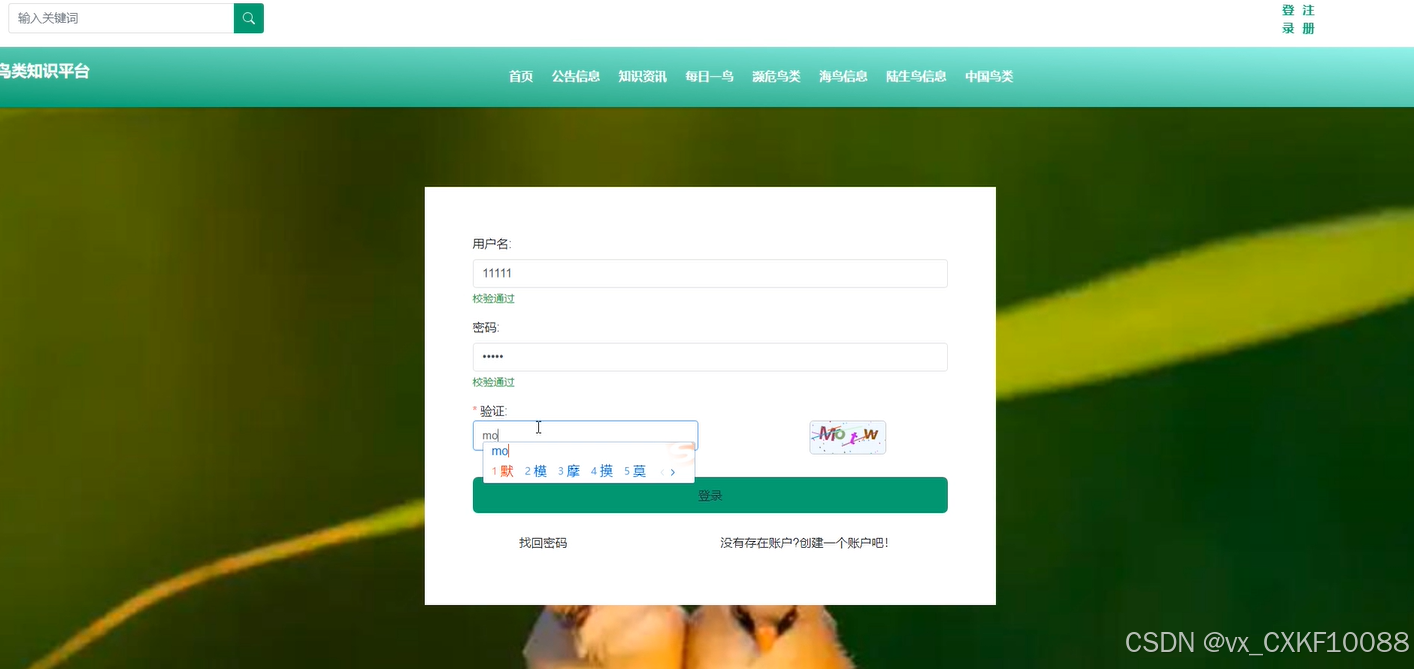This screenshot has width=1414, height=669.
Task: Click 校验通过 message below the password field
Action: pyautogui.click(x=494, y=383)
